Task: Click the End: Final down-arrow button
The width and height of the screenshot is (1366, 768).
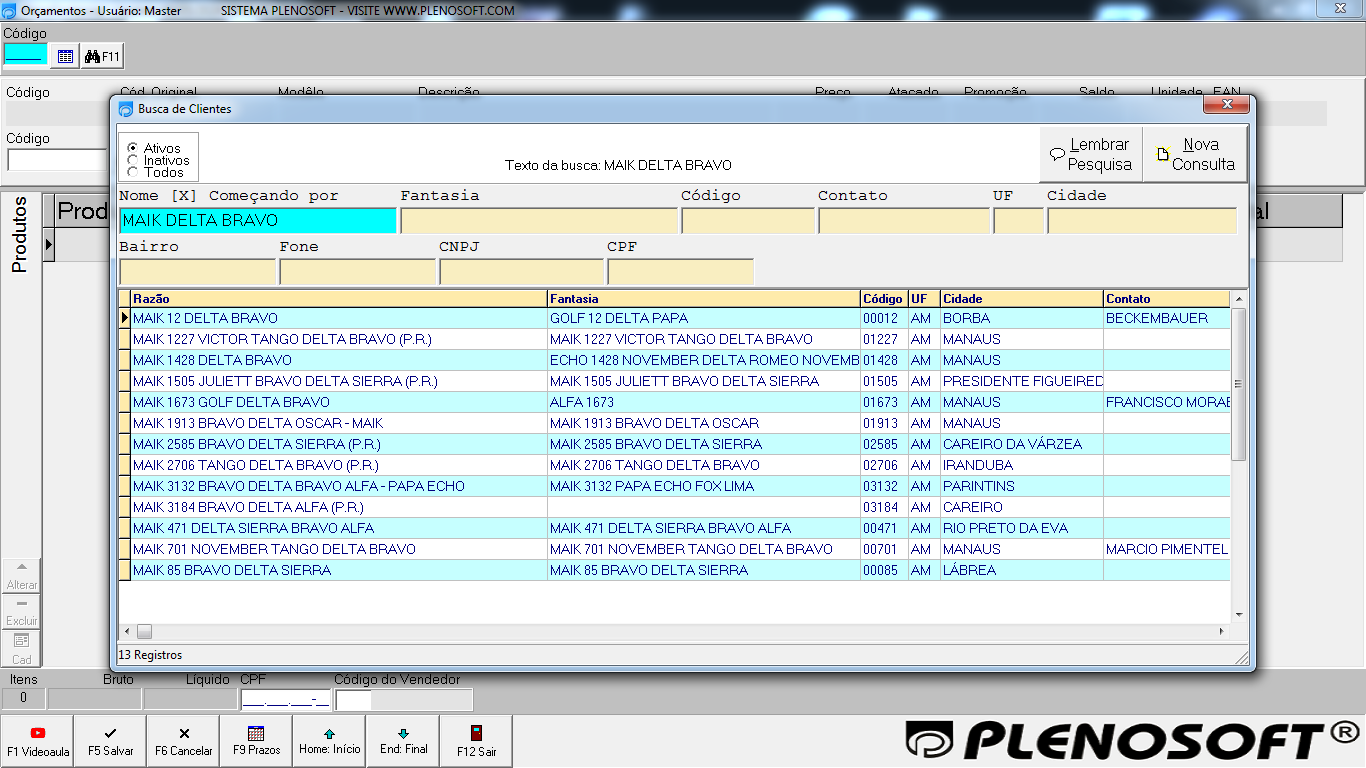Action: [403, 741]
